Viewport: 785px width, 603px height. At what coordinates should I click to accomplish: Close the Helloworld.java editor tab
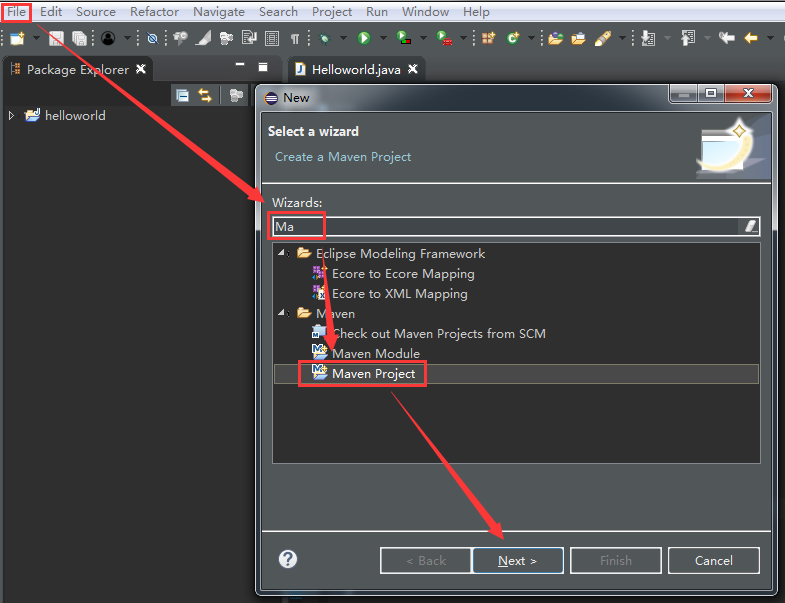tap(413, 69)
